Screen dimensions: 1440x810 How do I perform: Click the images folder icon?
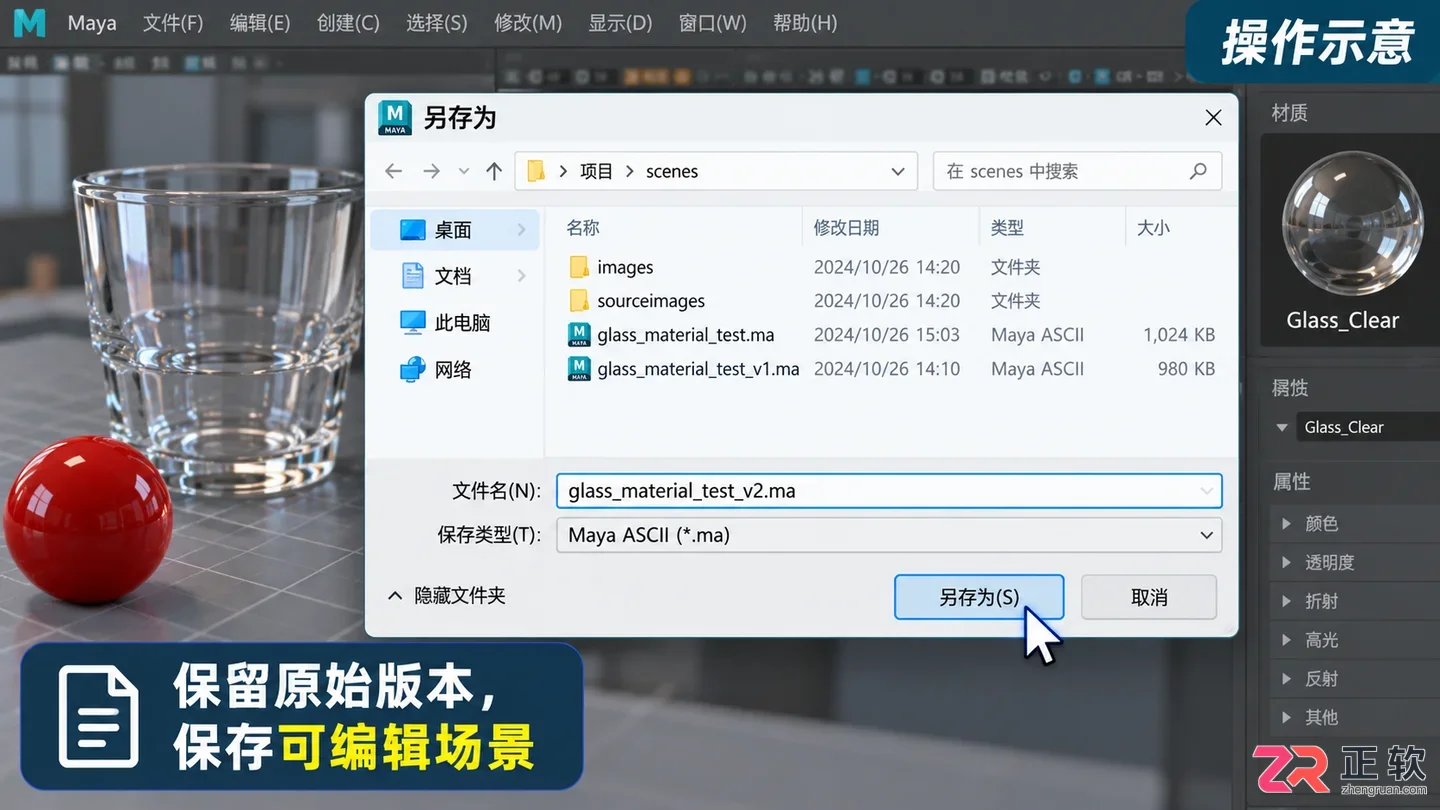coord(579,267)
